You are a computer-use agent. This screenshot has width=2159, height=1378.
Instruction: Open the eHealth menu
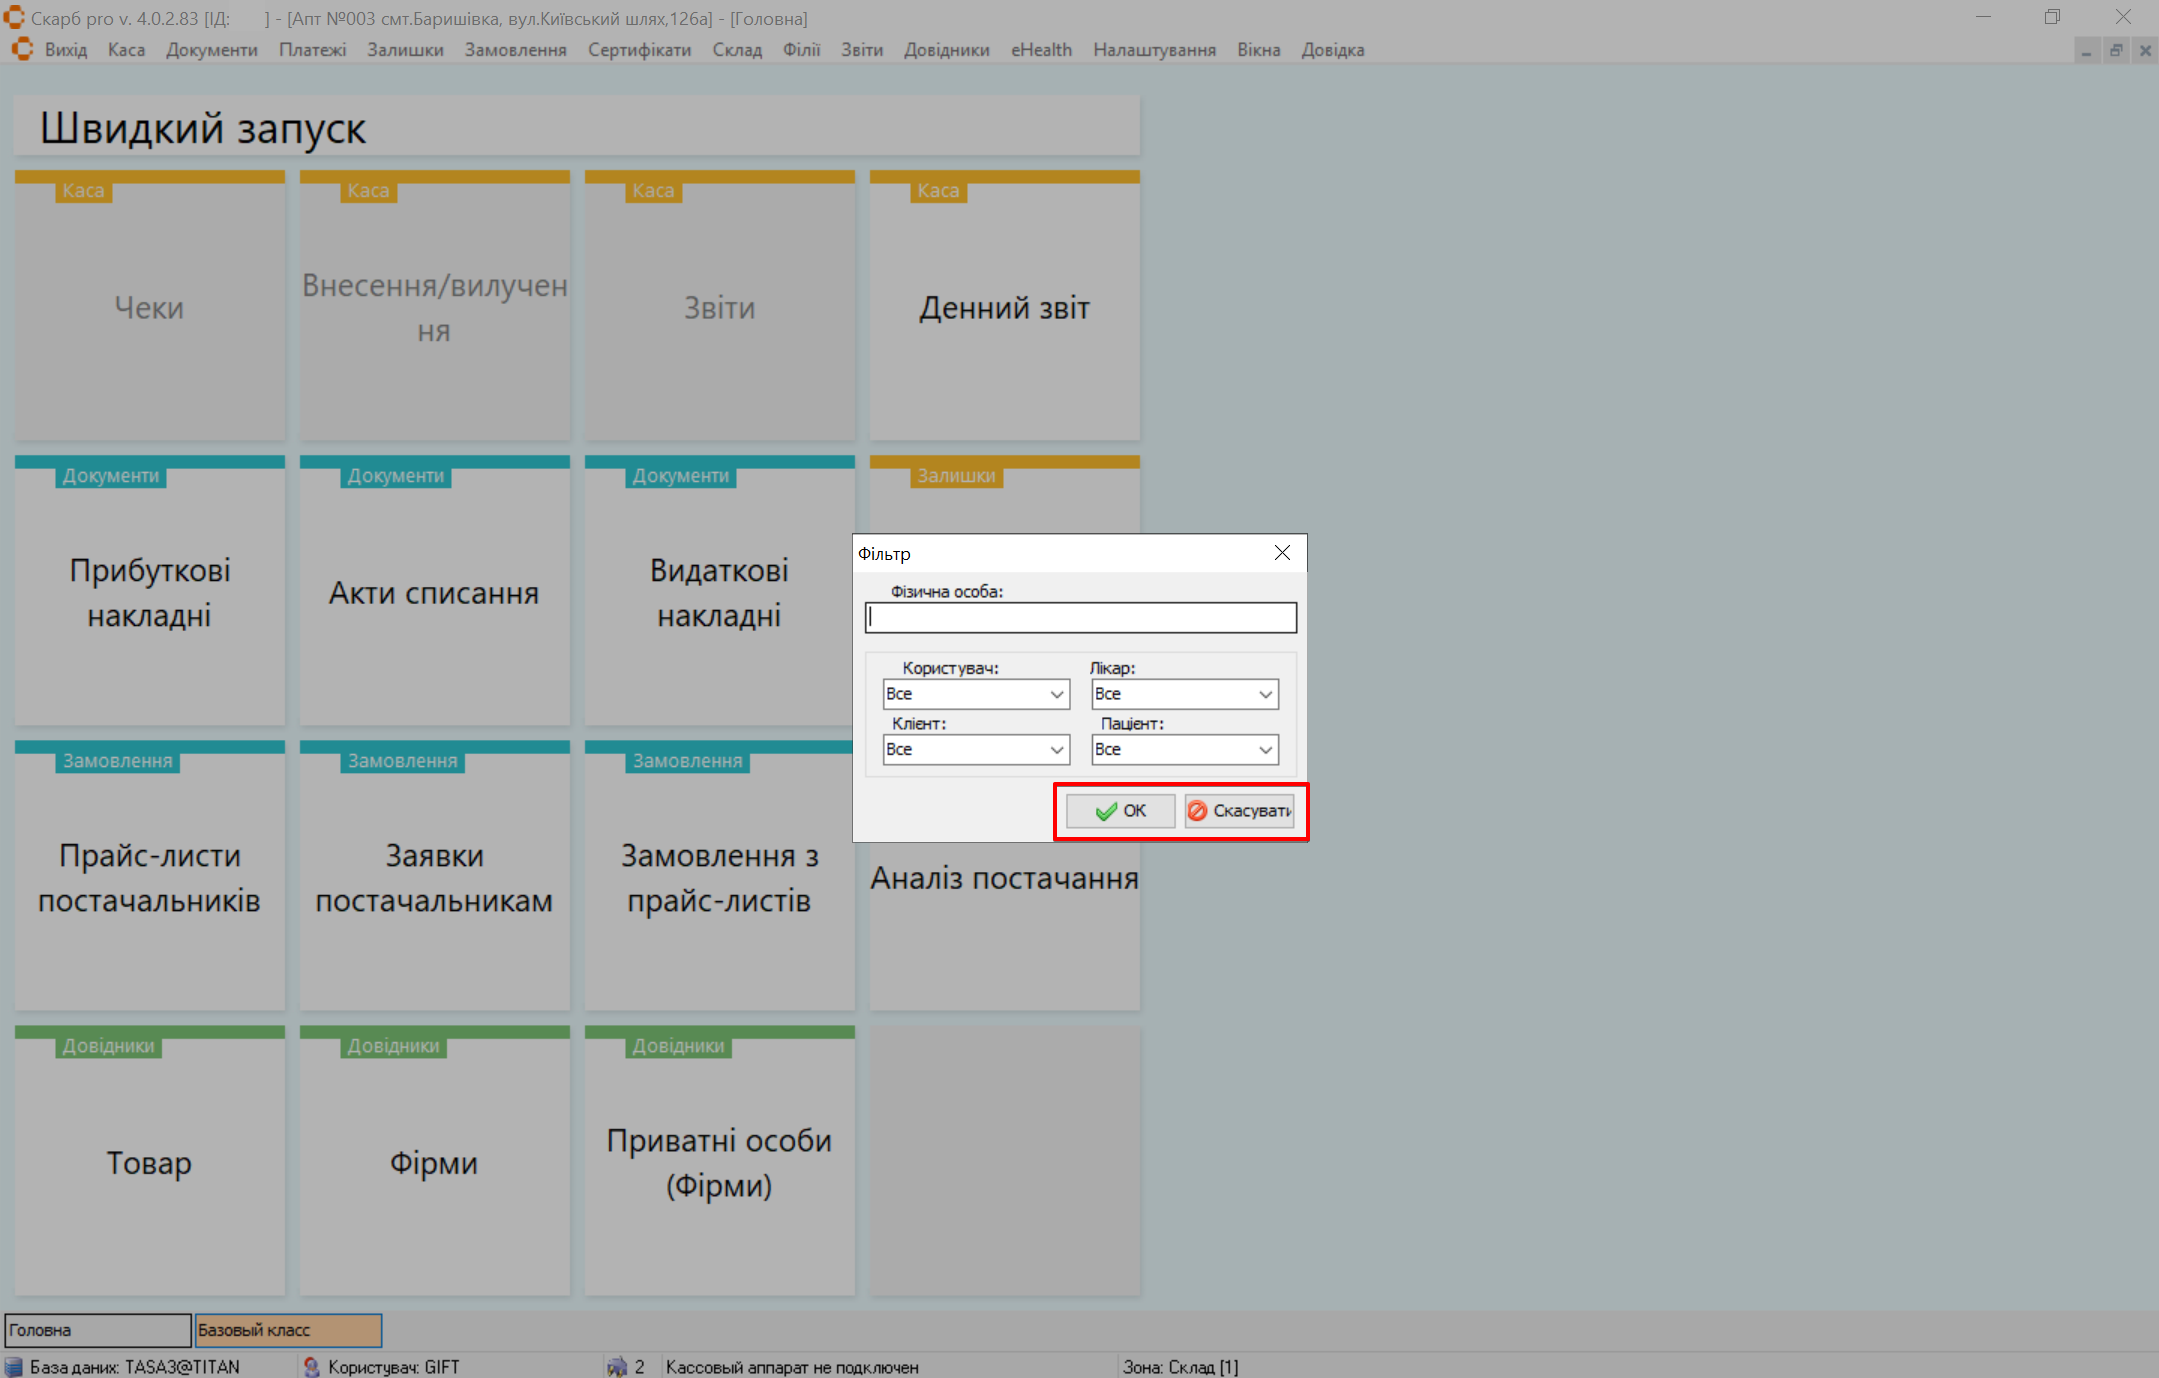(x=1041, y=50)
